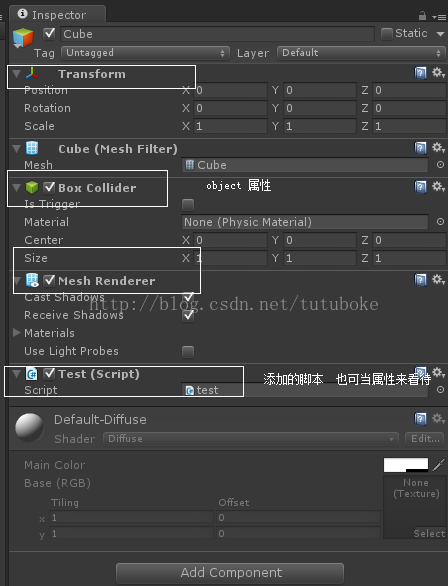The width and height of the screenshot is (448, 586).
Task: Uncheck Cast Shadows
Action: pos(188,297)
